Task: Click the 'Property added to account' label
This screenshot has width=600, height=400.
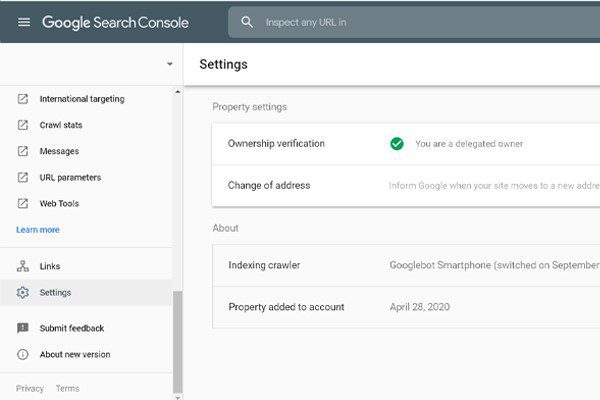Action: [286, 307]
